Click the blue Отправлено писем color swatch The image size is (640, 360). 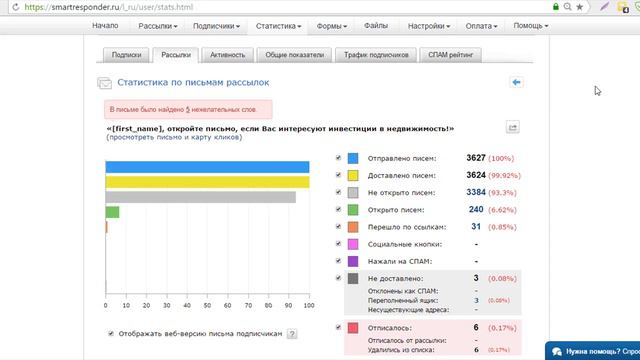353,158
